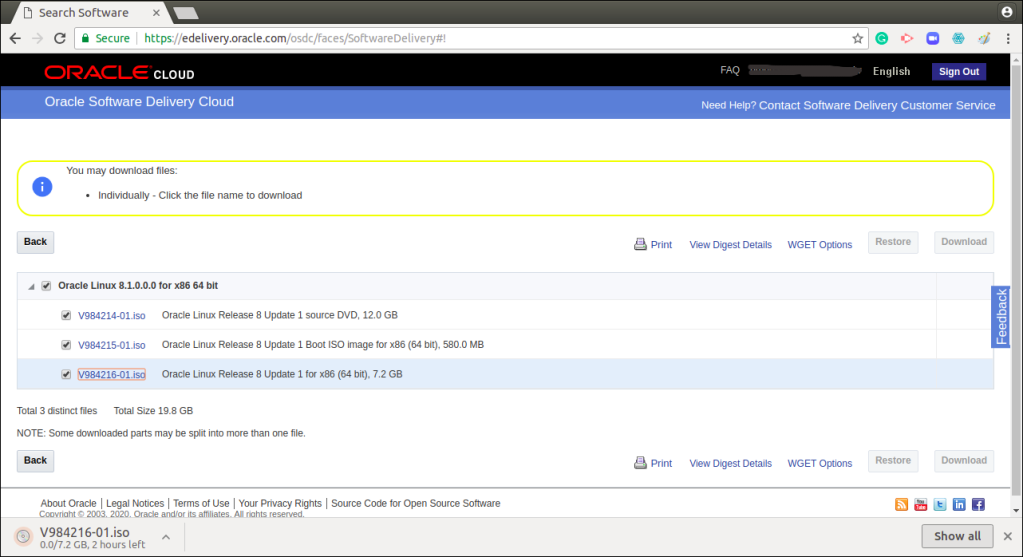Screen dimensions: 1023x557
Task: Open the Zoom extension icon
Action: click(x=932, y=38)
